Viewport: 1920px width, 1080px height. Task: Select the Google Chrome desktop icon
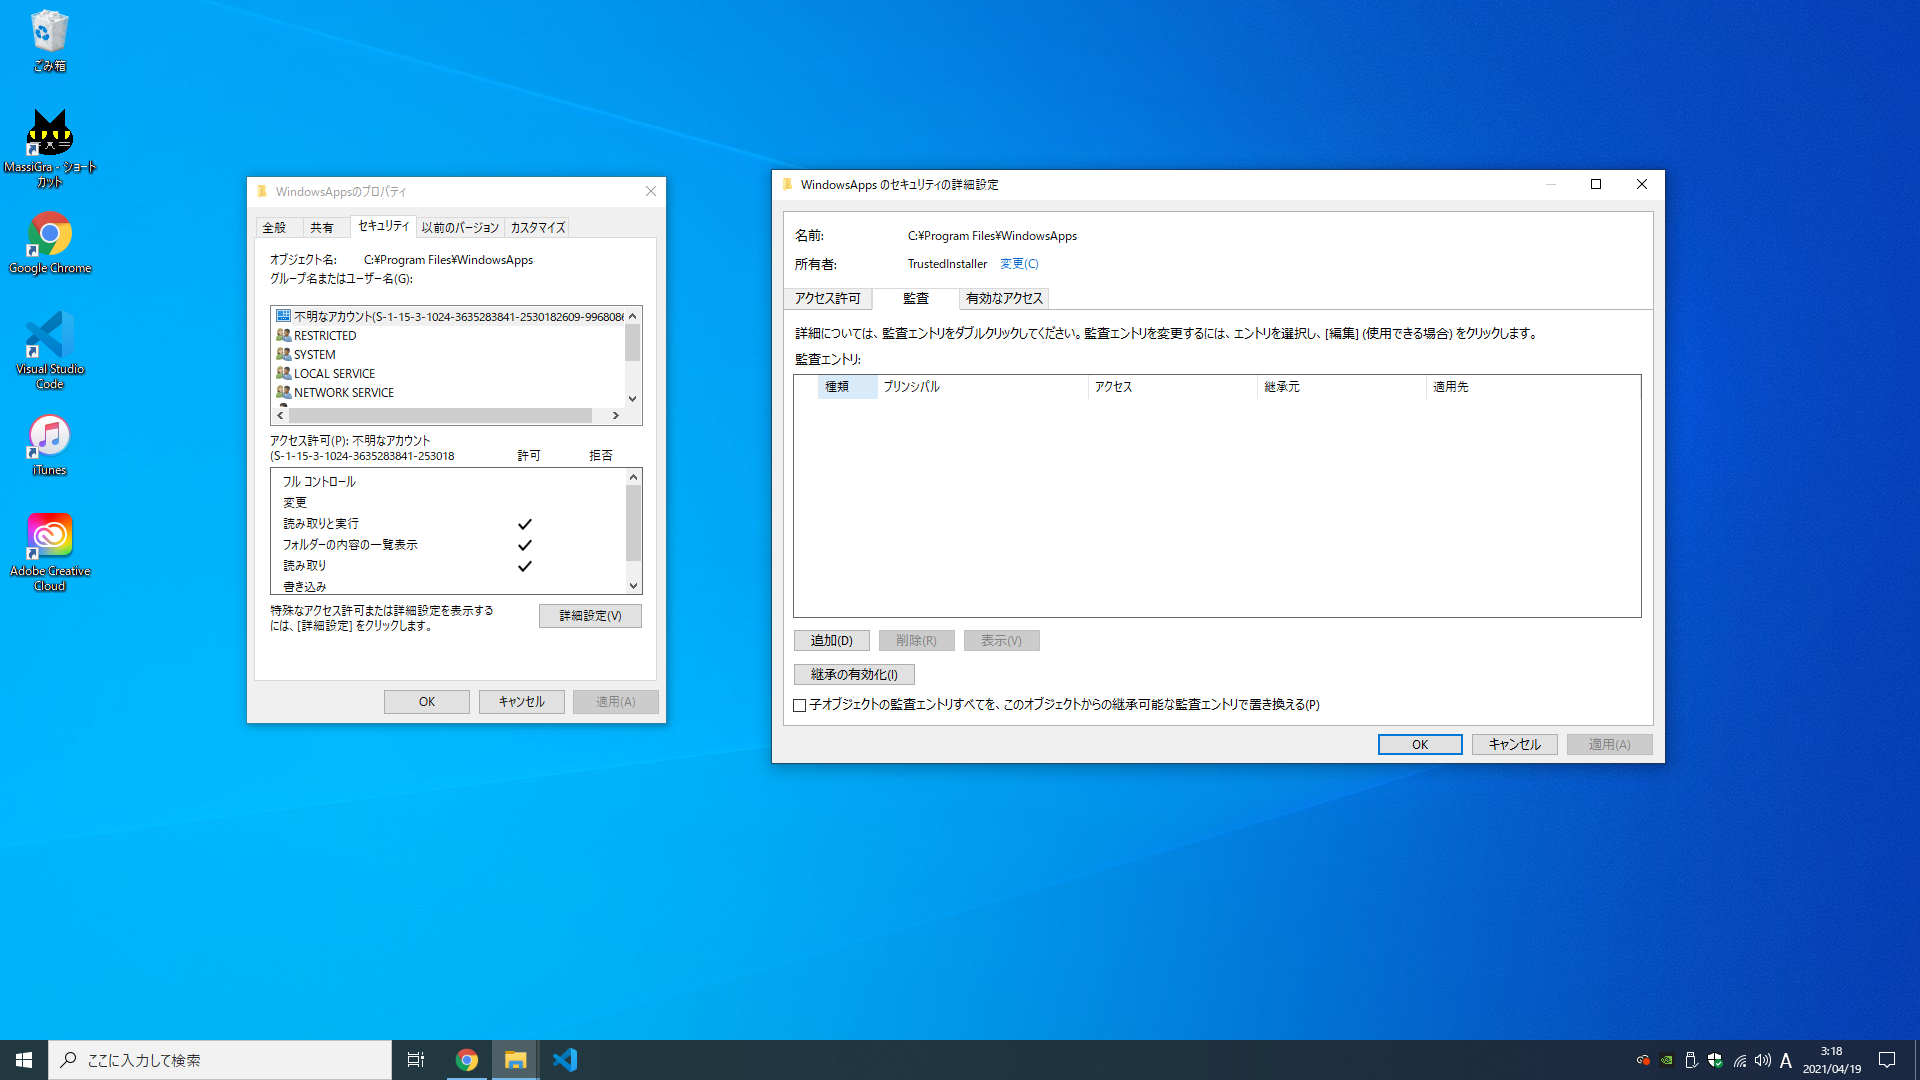click(49, 242)
